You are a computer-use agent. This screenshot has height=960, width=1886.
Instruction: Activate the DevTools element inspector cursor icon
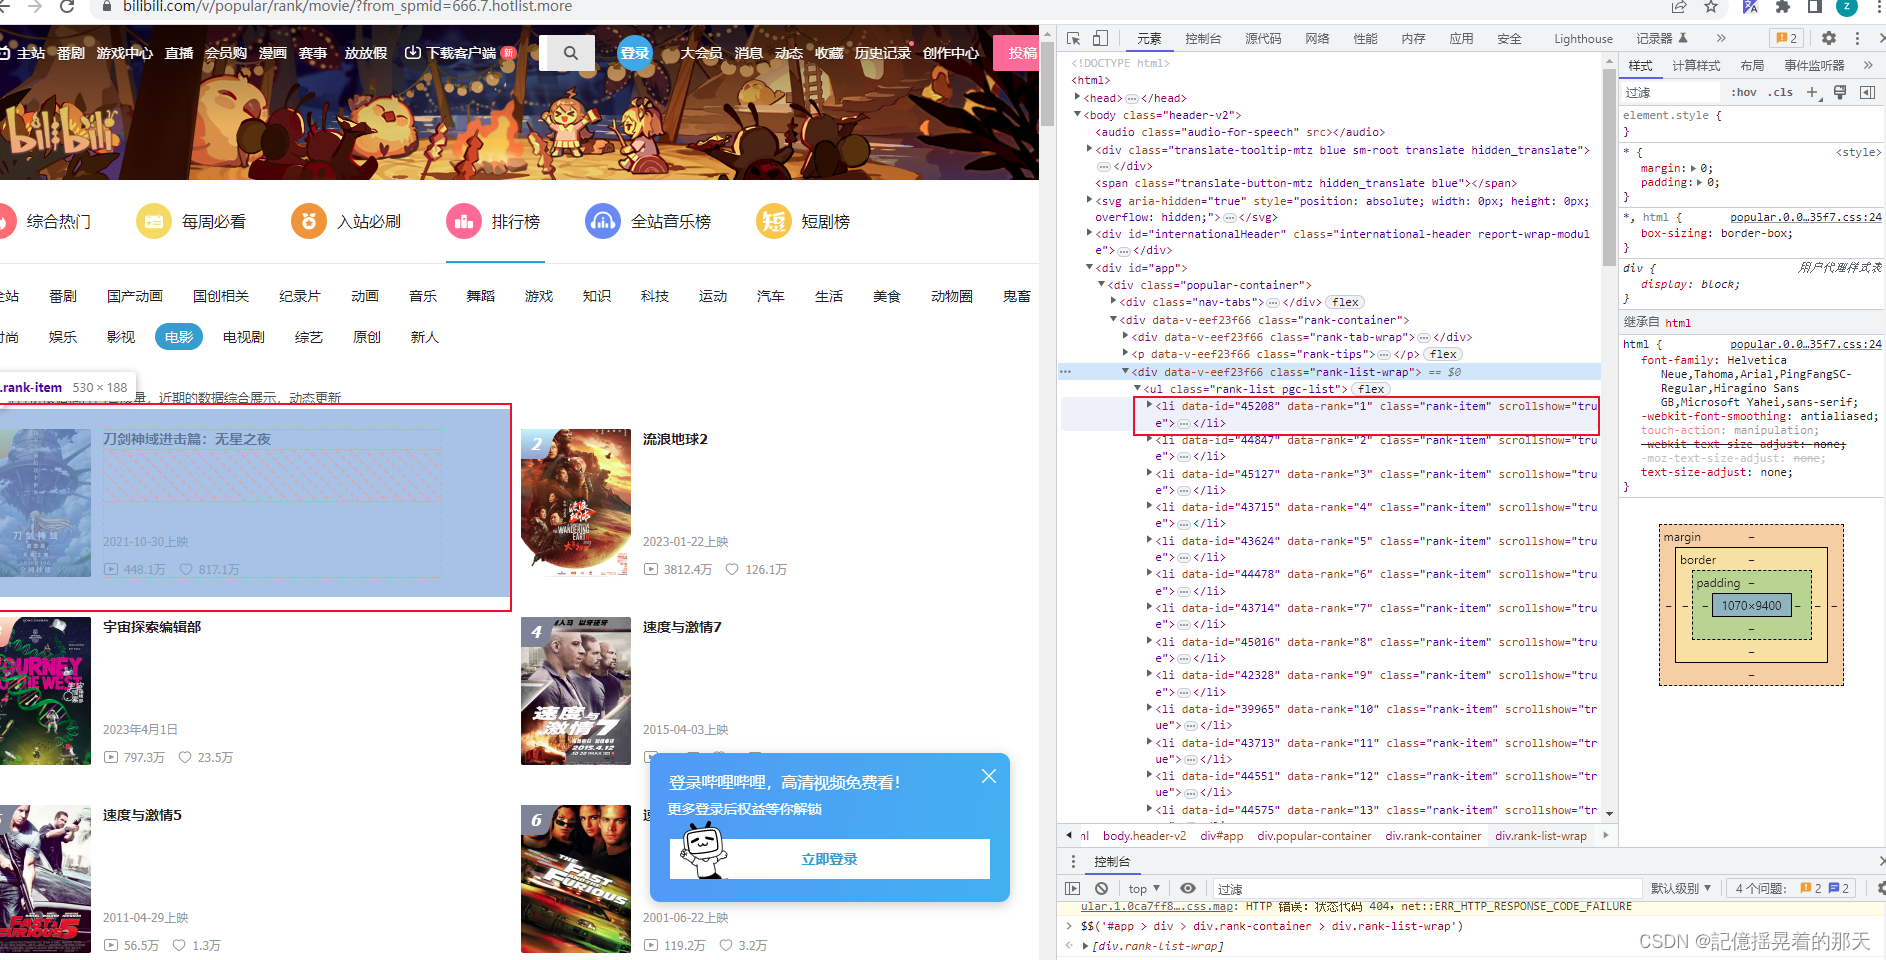(1074, 38)
